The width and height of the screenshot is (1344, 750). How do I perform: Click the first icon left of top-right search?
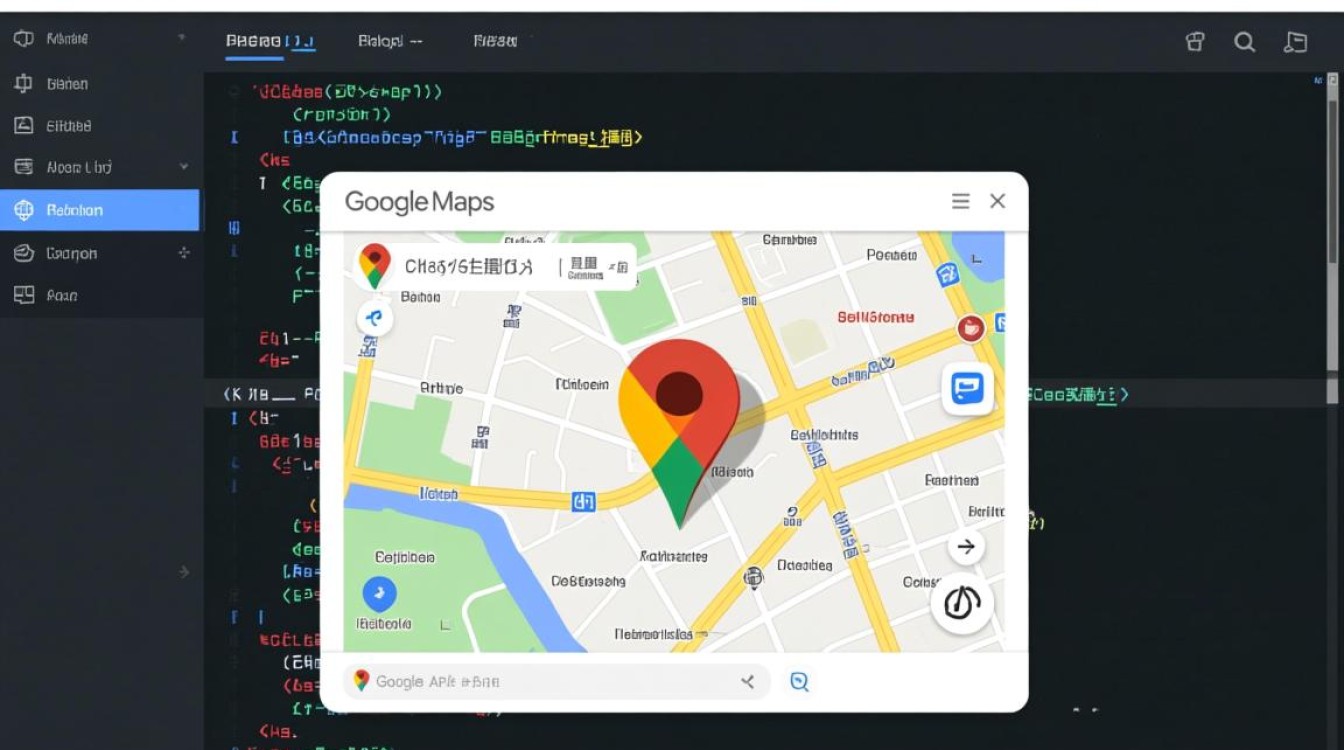1195,41
